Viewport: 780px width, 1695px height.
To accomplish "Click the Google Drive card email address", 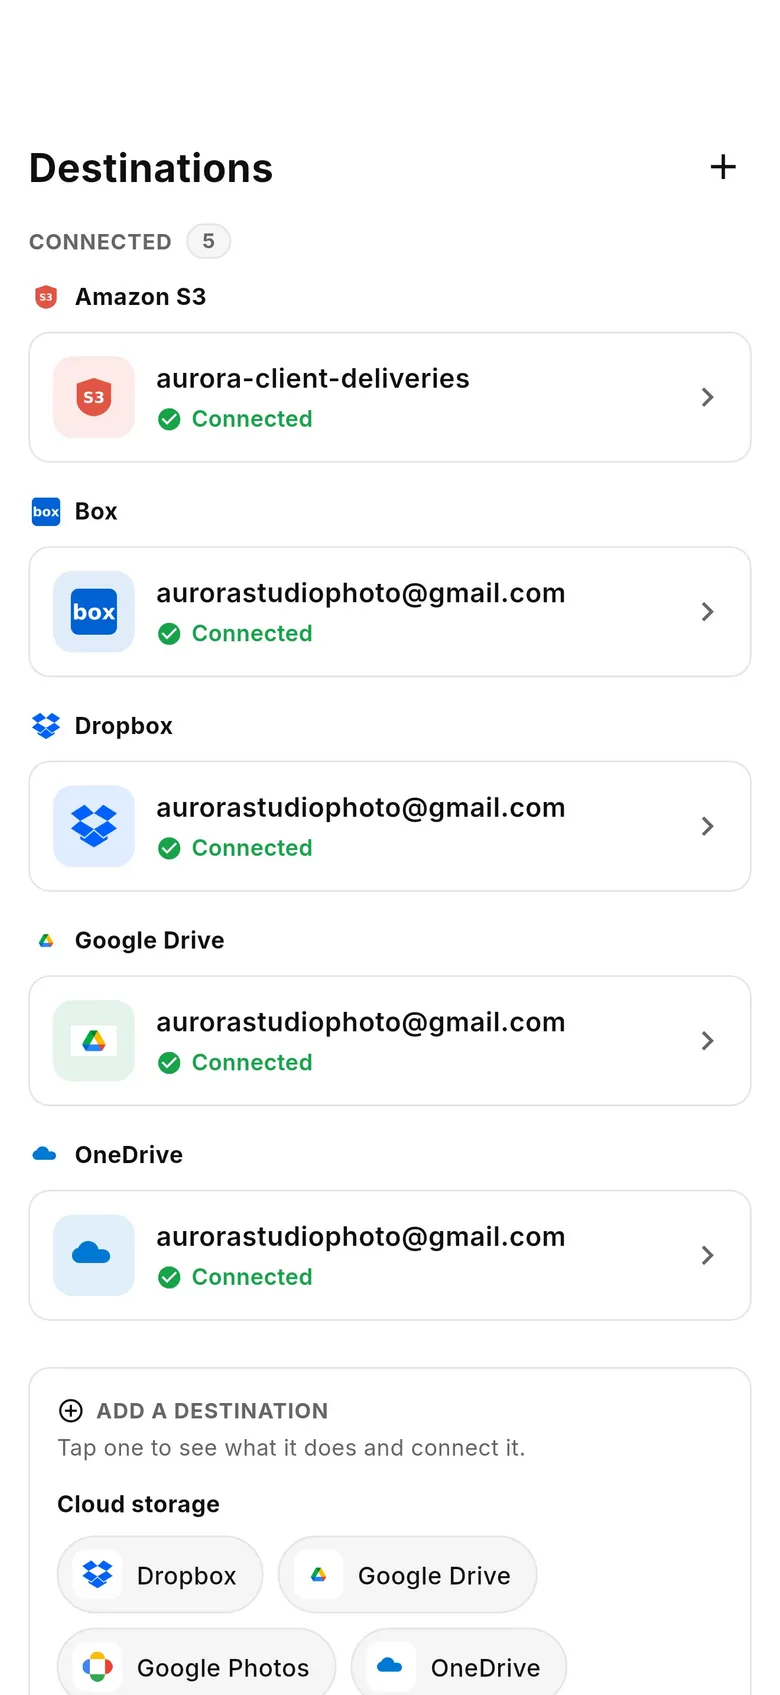I will (x=361, y=1022).
